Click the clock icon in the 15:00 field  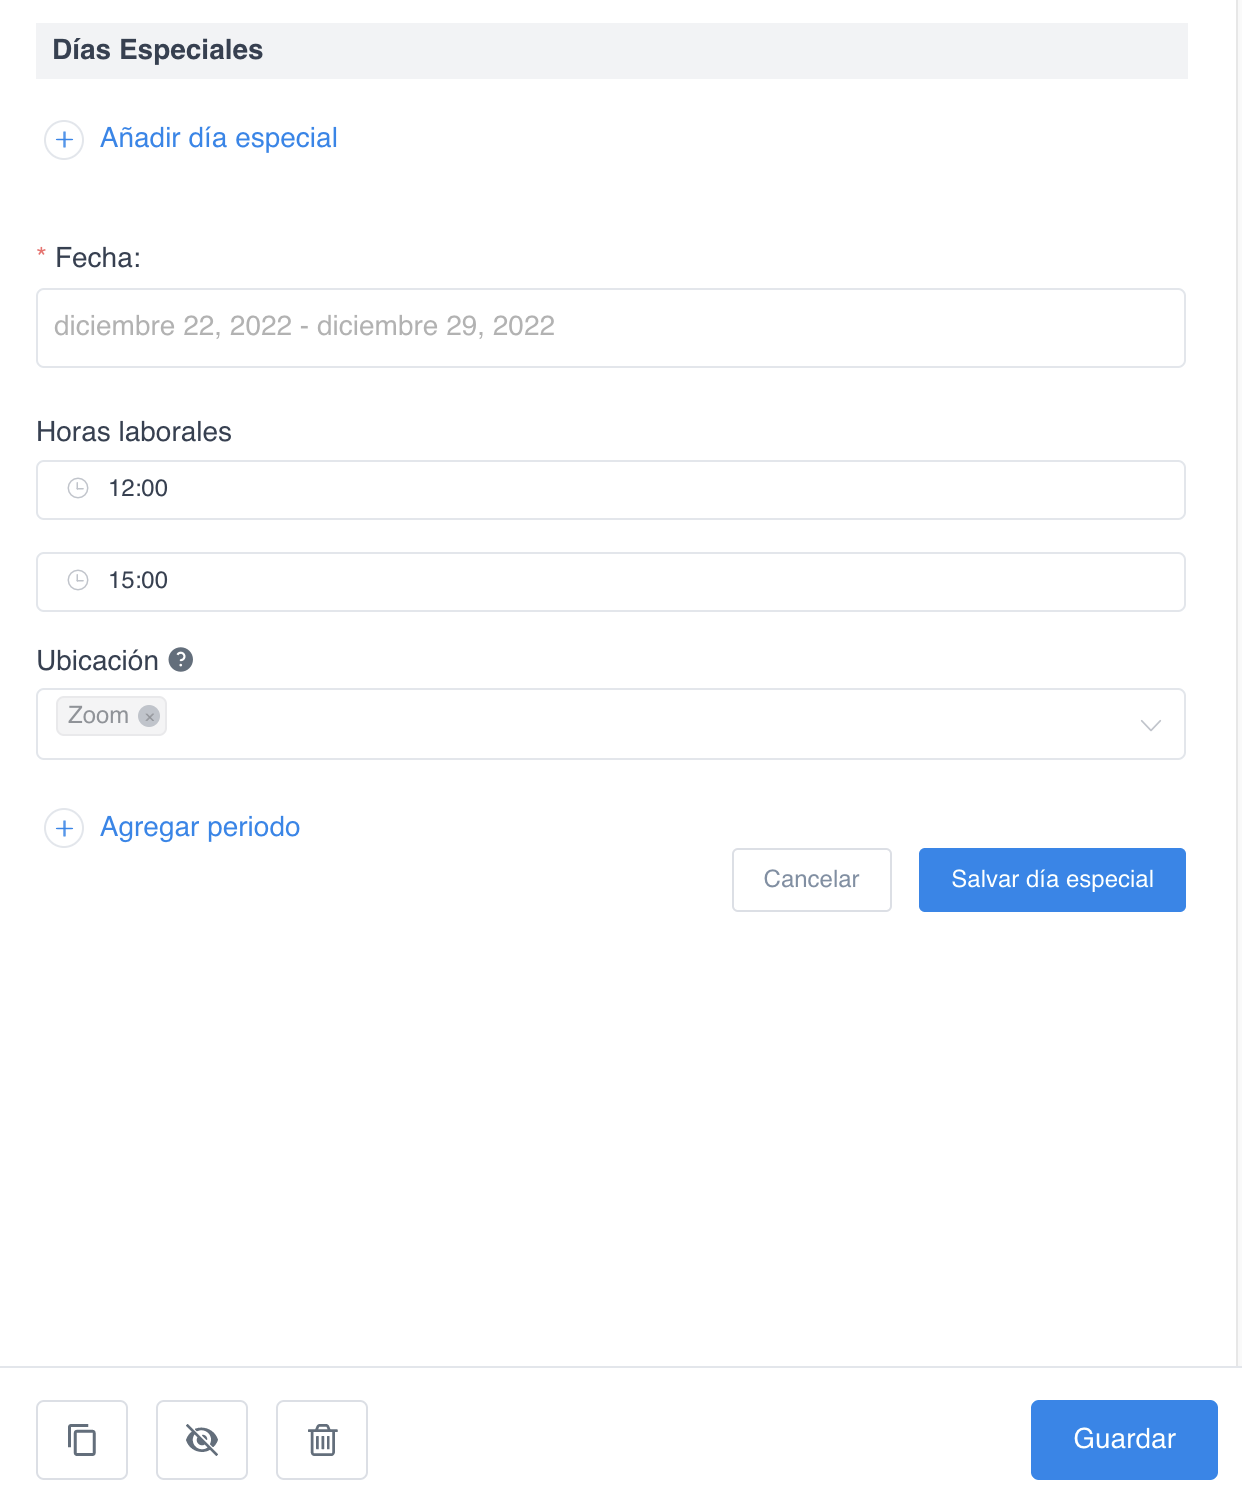click(78, 580)
